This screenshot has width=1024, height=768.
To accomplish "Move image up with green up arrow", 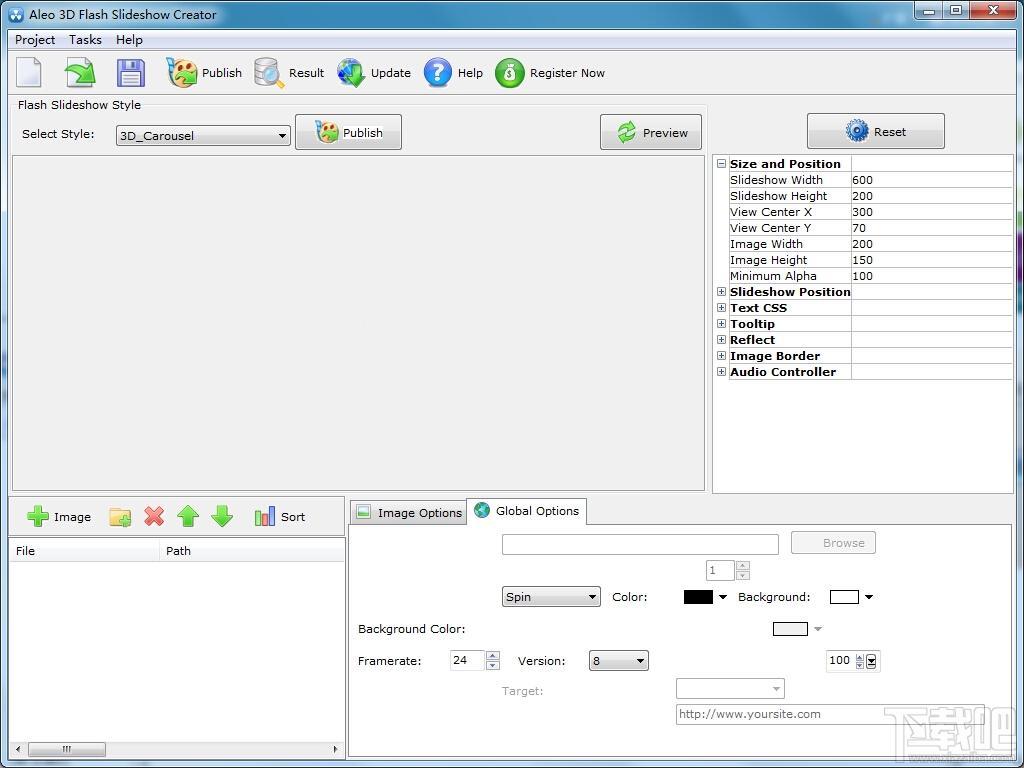I will point(188,517).
